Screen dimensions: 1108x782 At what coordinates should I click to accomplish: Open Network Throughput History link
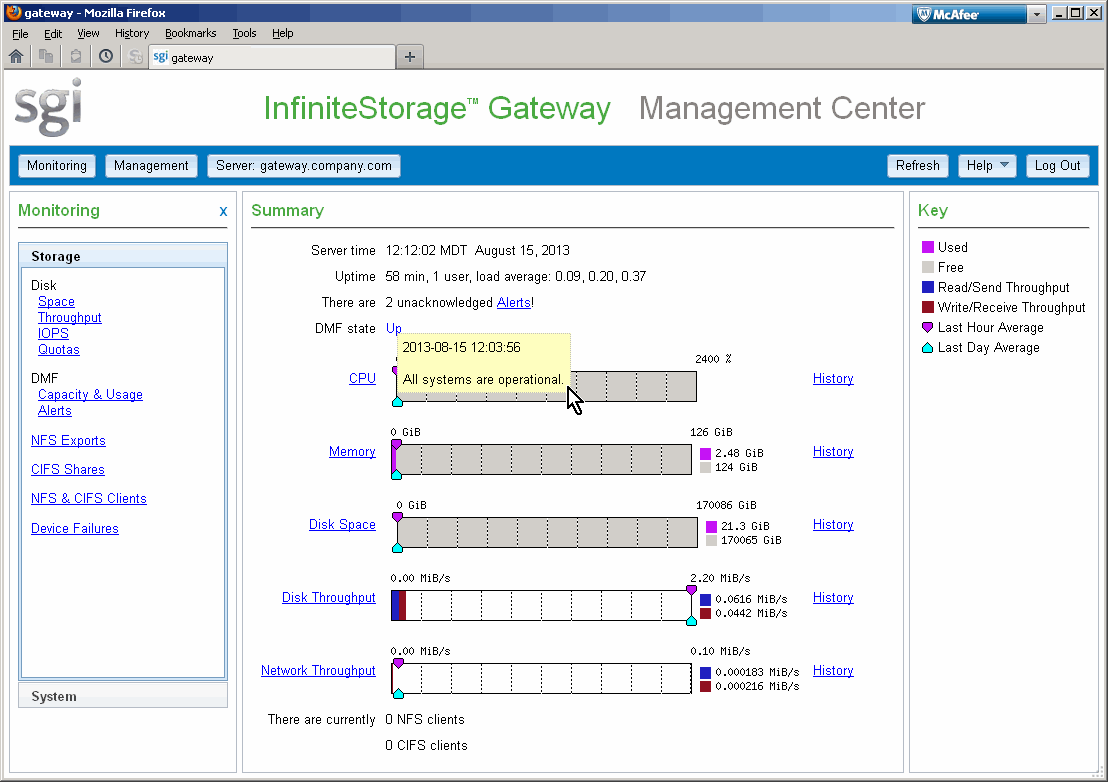833,670
